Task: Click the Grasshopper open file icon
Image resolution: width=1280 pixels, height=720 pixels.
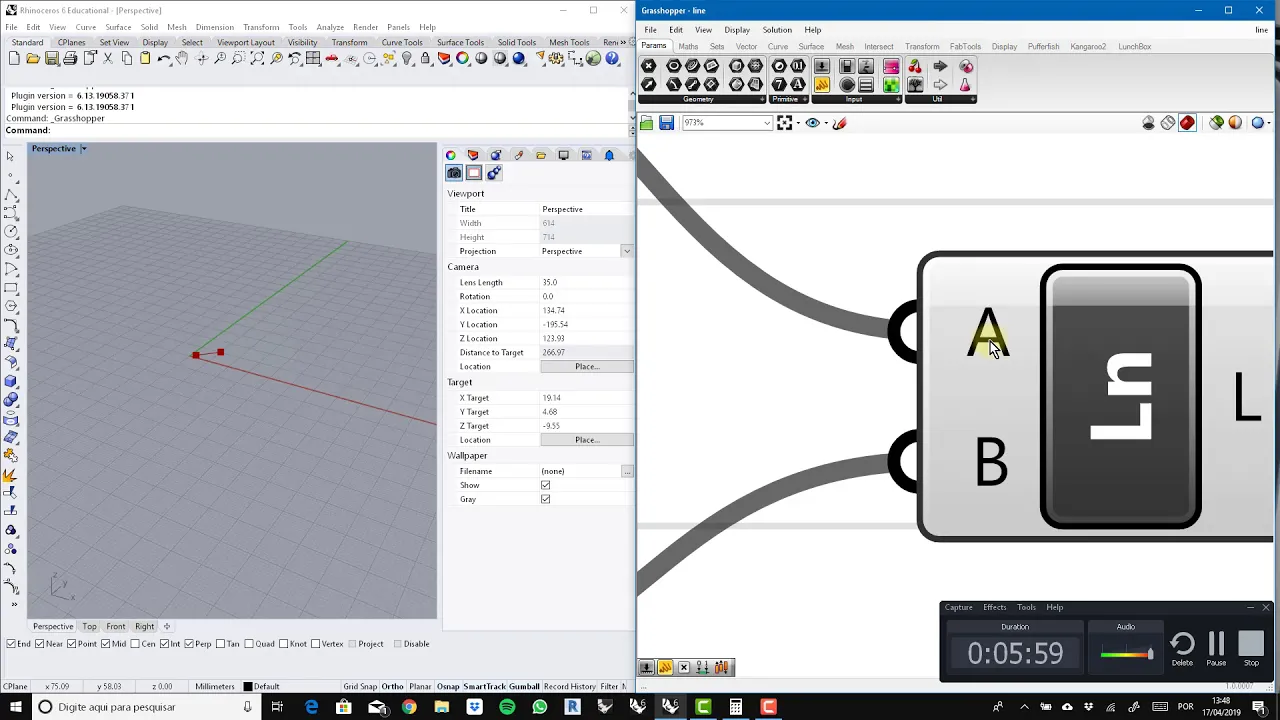Action: click(647, 123)
